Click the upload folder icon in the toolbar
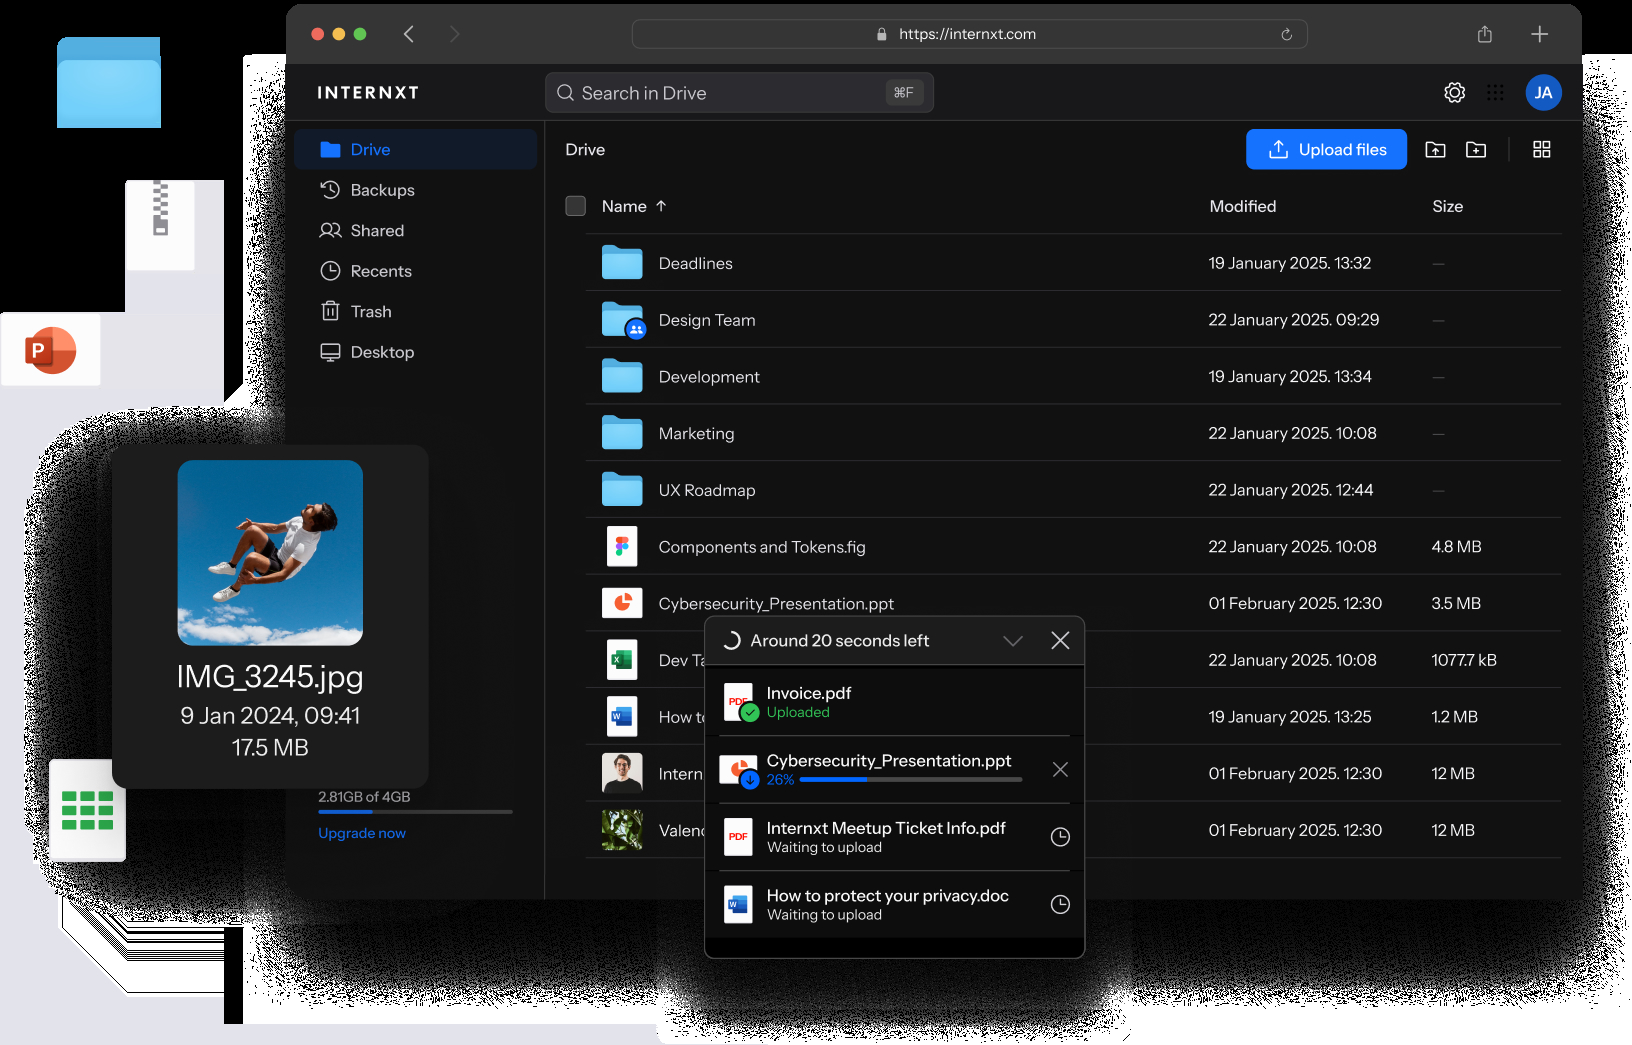 tap(1435, 149)
